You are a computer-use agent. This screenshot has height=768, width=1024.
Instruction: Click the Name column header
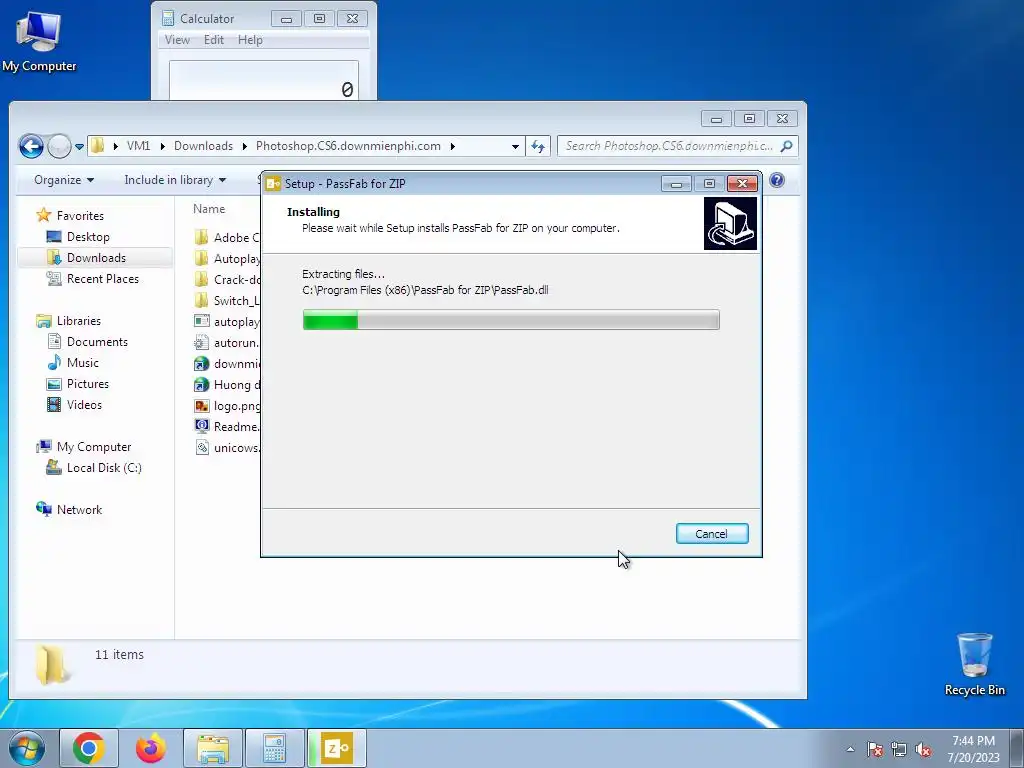click(x=209, y=208)
